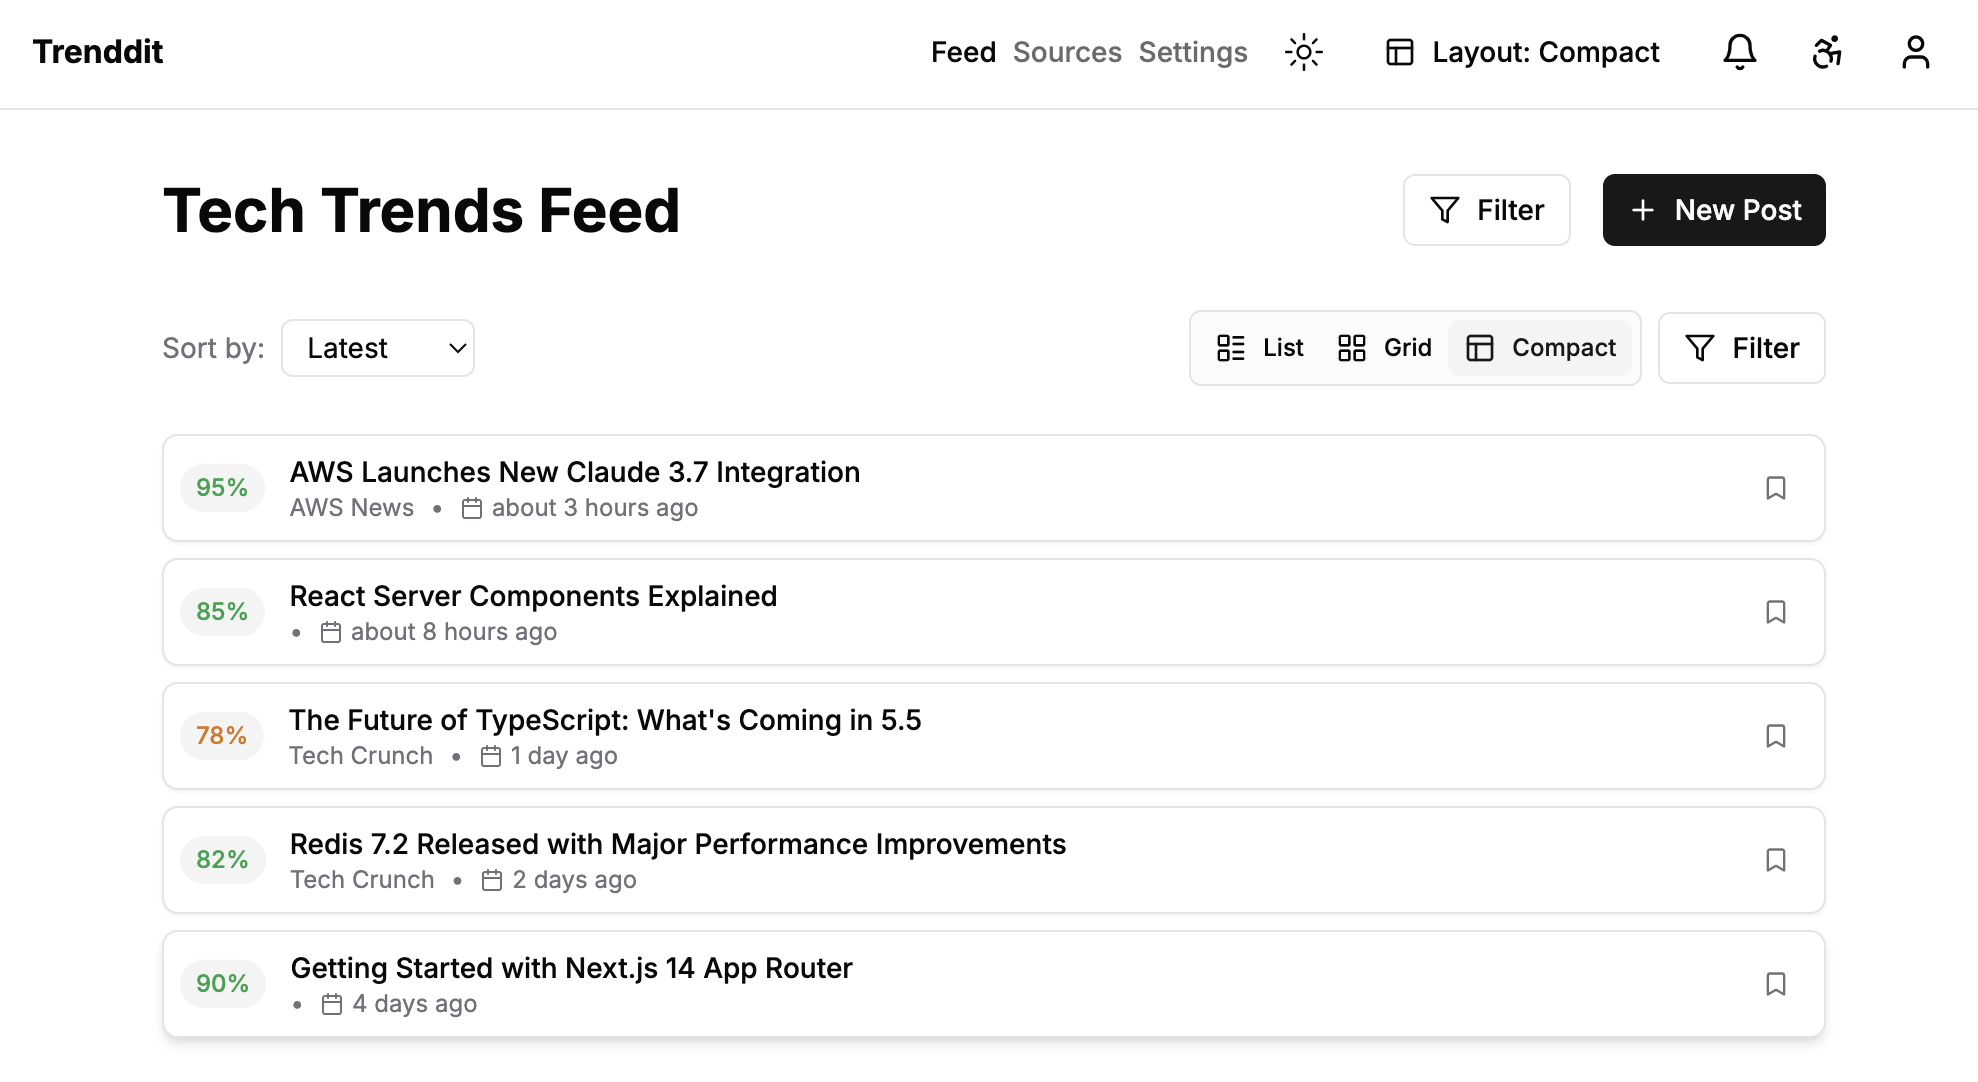Open notifications bell

tap(1739, 52)
